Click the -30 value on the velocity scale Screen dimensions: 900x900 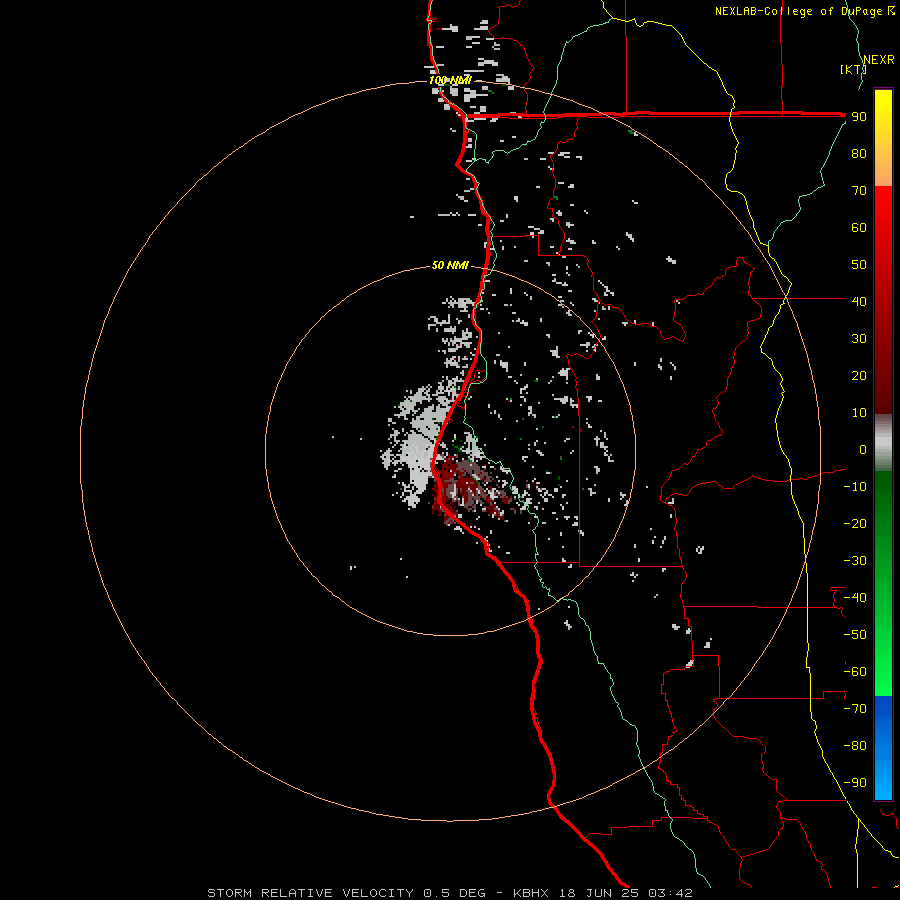855,561
